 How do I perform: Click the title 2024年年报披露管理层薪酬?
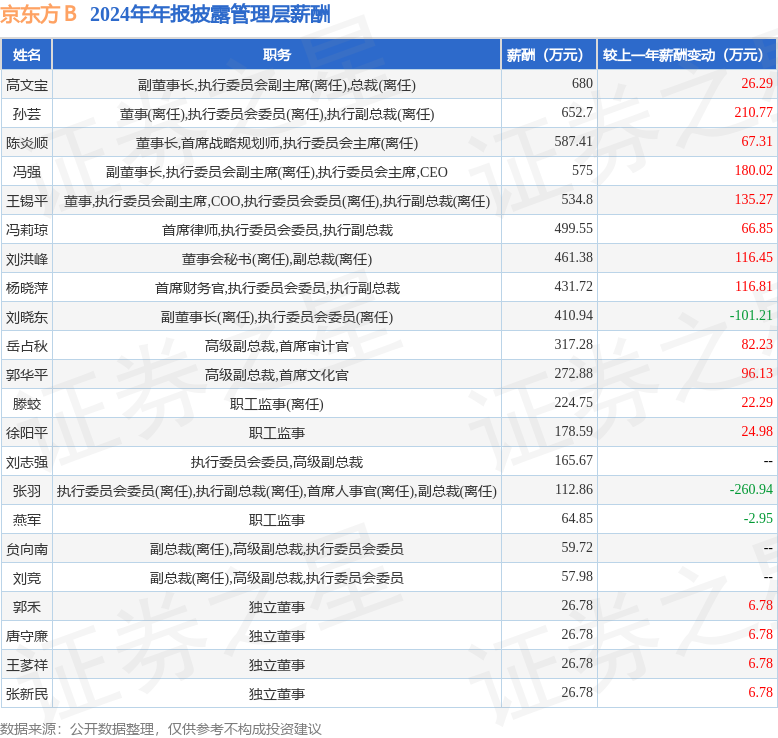(x=210, y=14)
